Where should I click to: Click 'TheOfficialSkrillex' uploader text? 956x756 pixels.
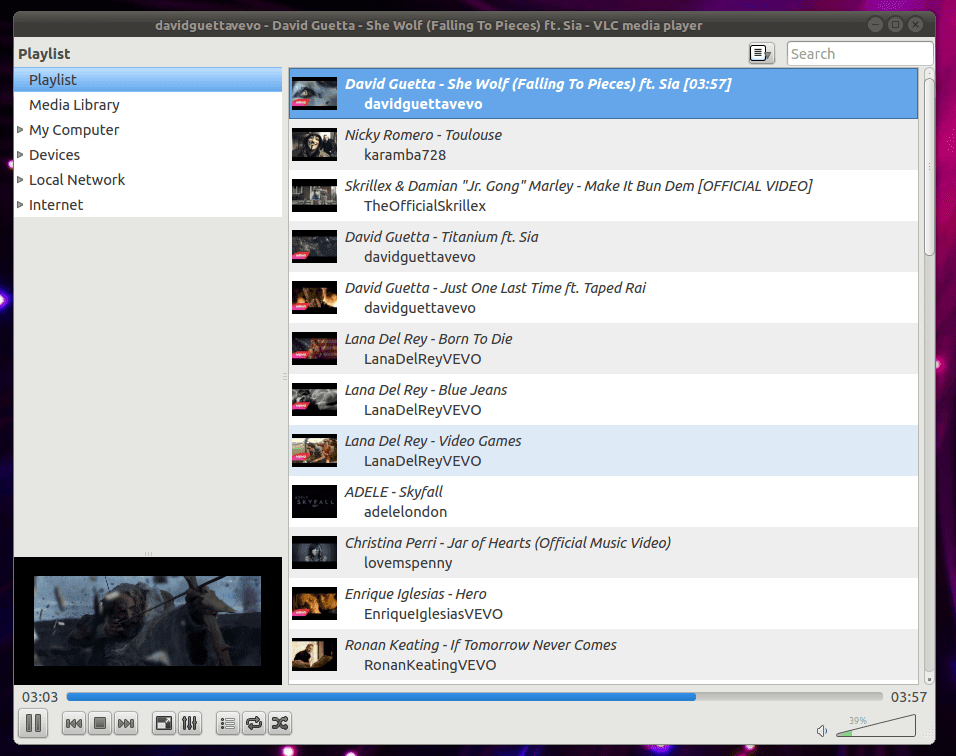point(425,206)
